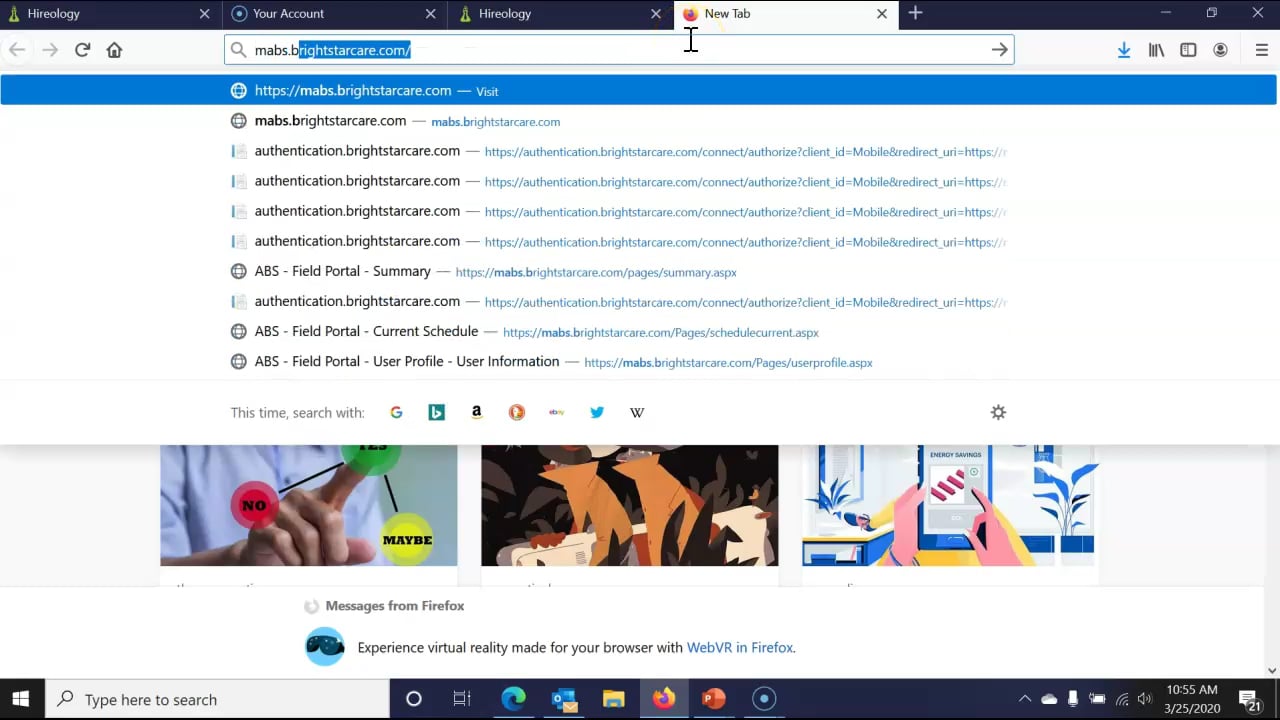Screen dimensions: 1280x720
Task: Open ABS - Field Portal - Summary suggestion
Action: tap(638, 271)
